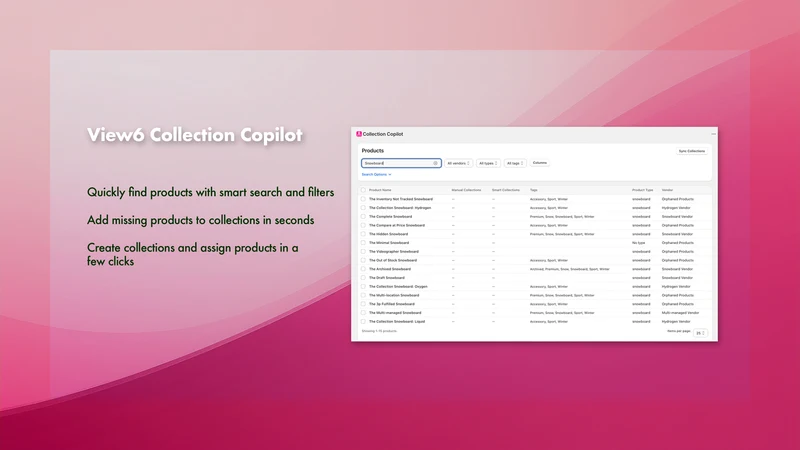The image size is (800, 450).
Task: Click The Multi-location Snowboard product name
Action: click(394, 295)
